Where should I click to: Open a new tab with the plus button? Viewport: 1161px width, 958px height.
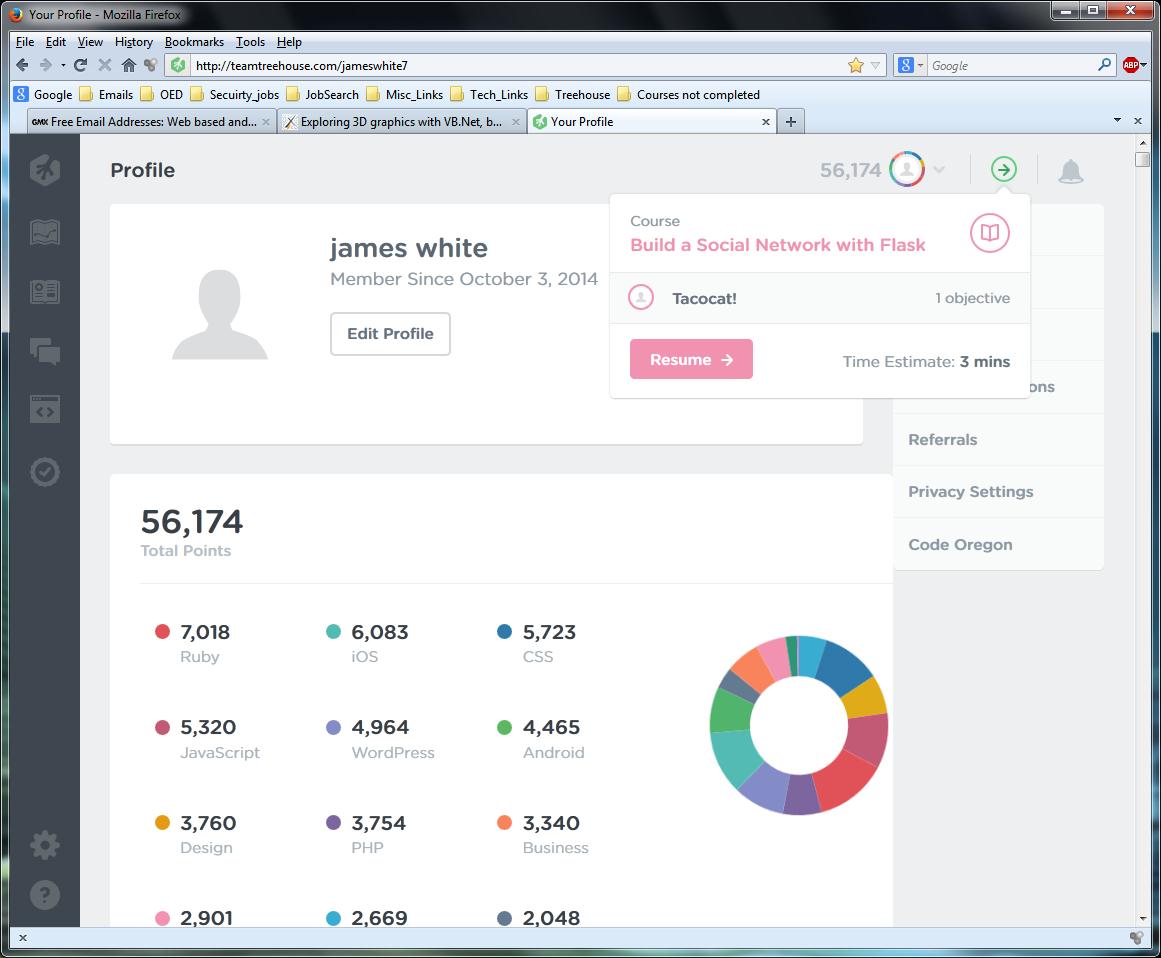point(791,121)
